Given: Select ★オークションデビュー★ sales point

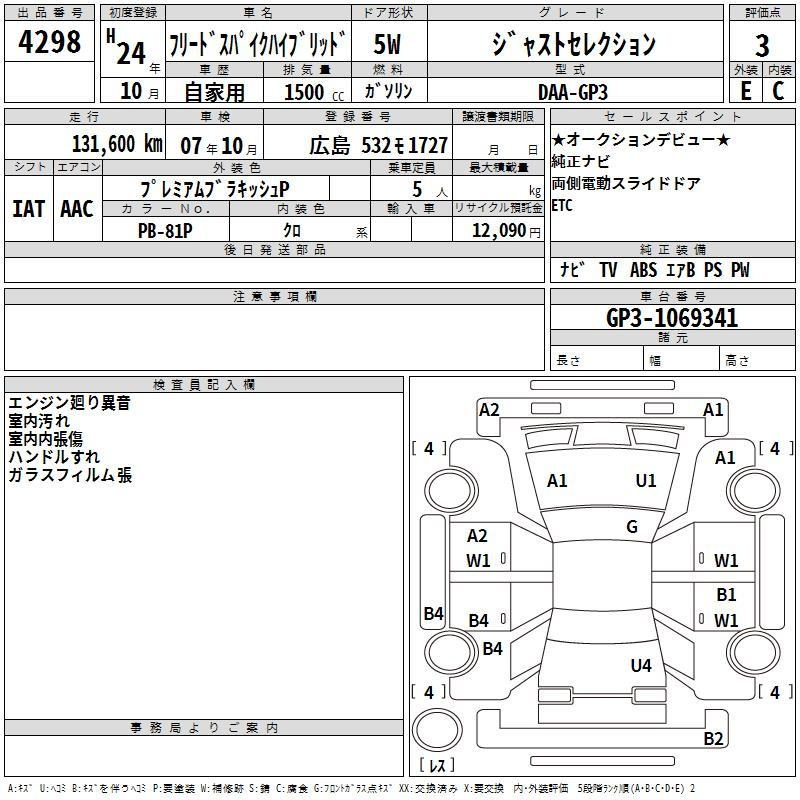Looking at the screenshot, I should [x=641, y=139].
